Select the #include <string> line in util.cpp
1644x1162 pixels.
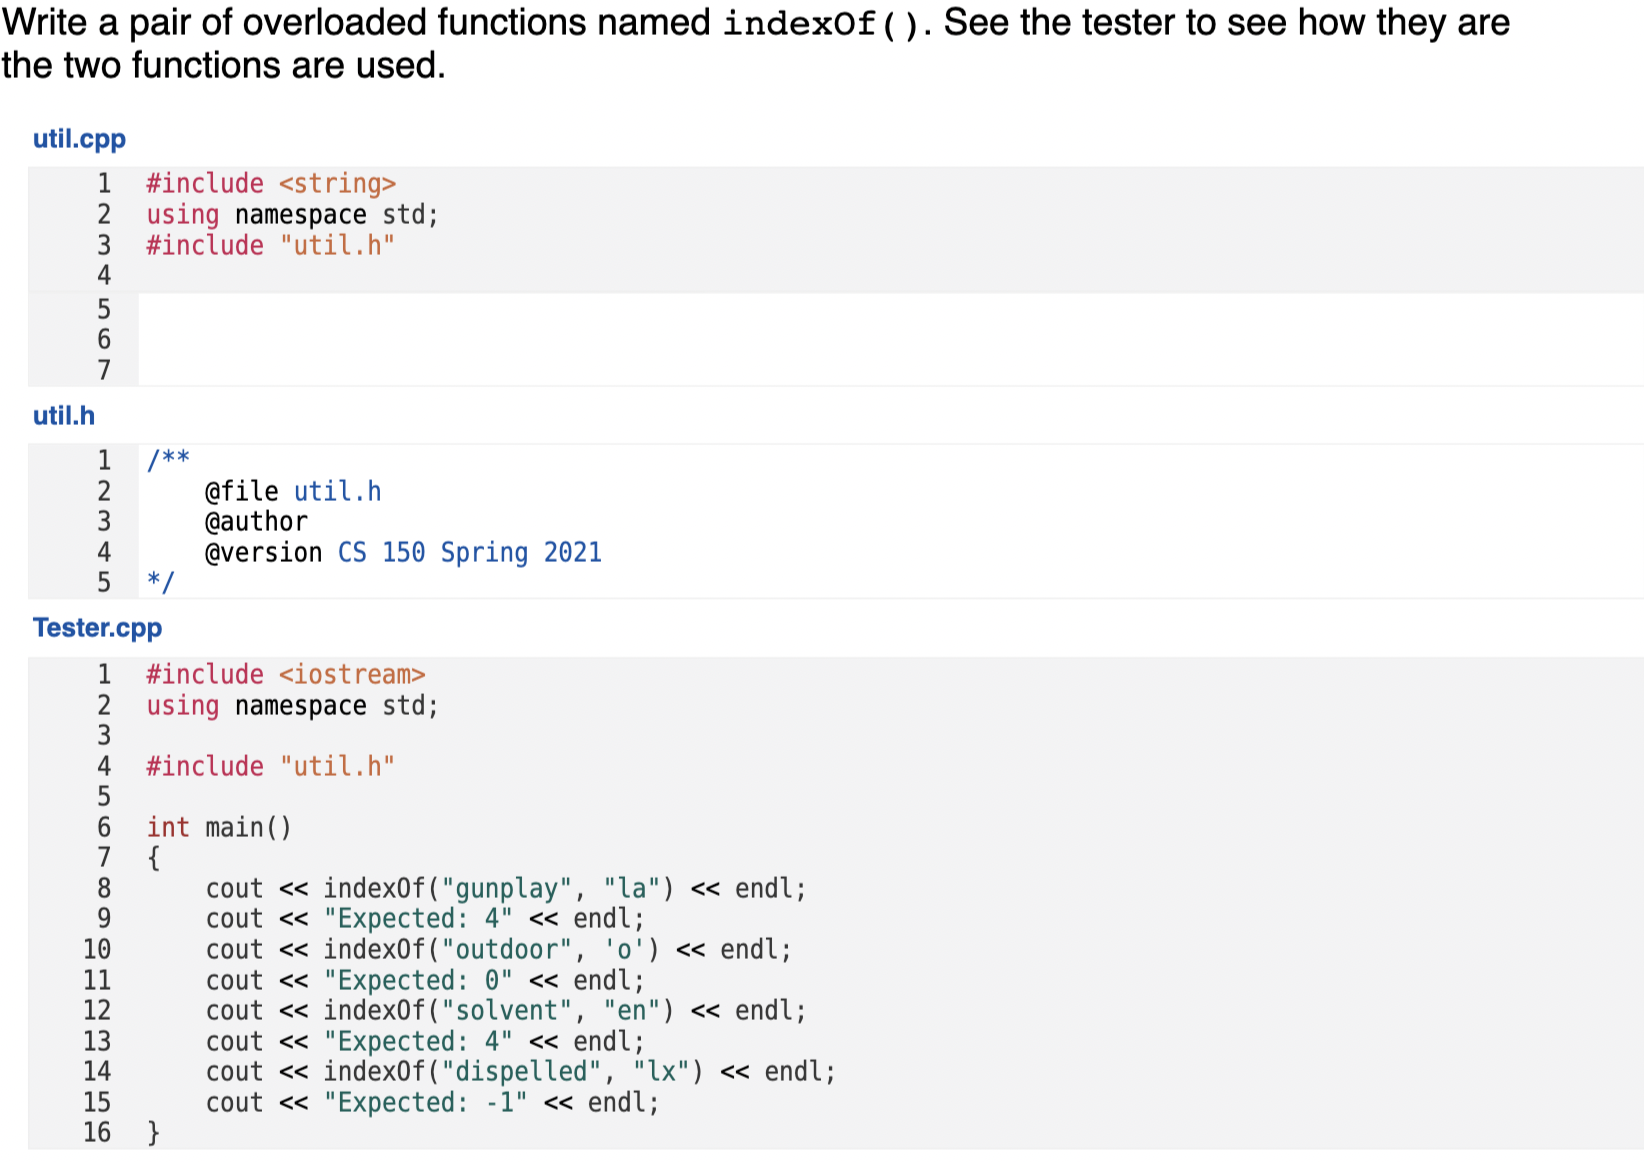[x=271, y=183]
